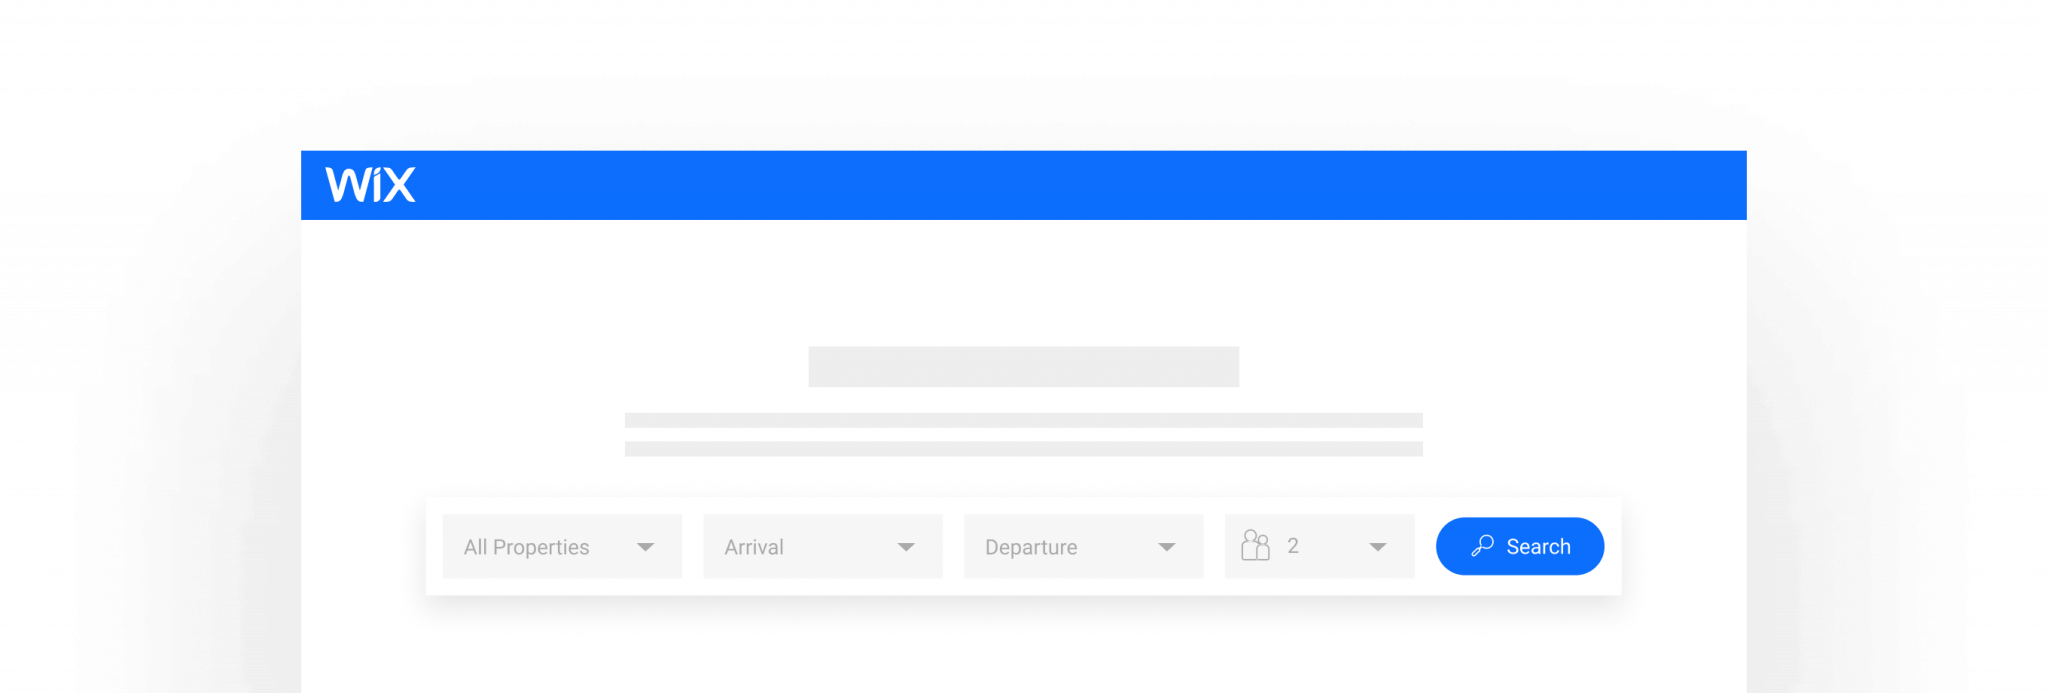Click the Search button label
2048x693 pixels.
click(1538, 547)
